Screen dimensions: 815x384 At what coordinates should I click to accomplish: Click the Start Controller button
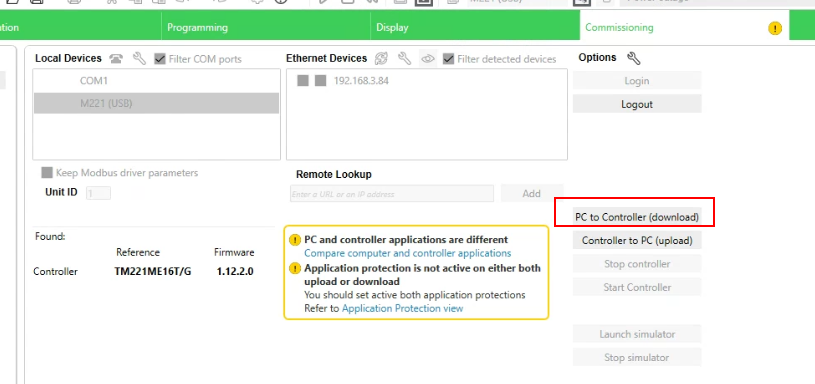[x=637, y=287]
